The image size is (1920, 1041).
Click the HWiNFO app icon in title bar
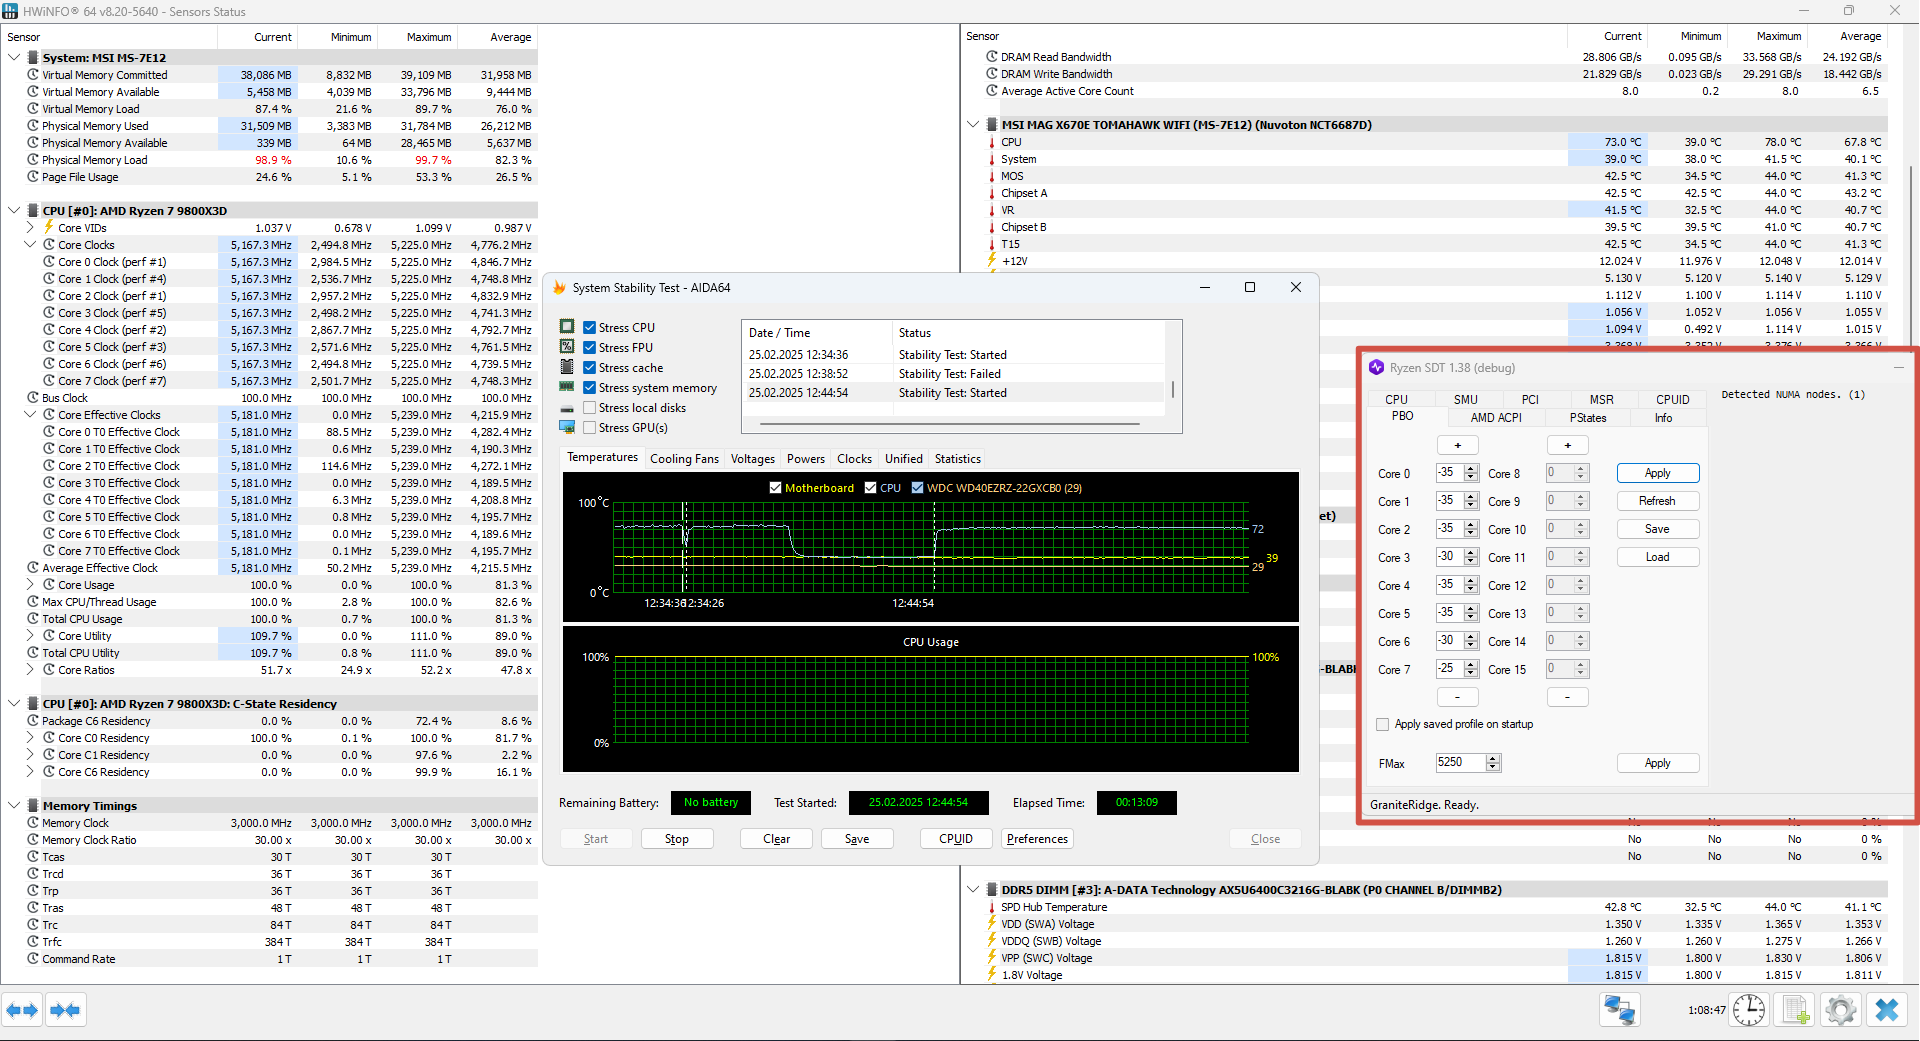click(10, 11)
